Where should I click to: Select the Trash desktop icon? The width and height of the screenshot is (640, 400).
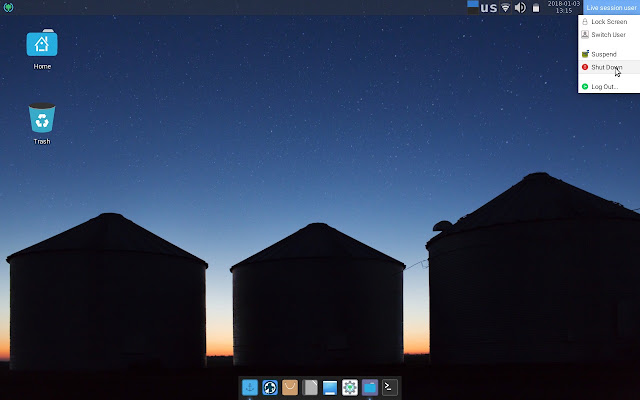pyautogui.click(x=42, y=124)
